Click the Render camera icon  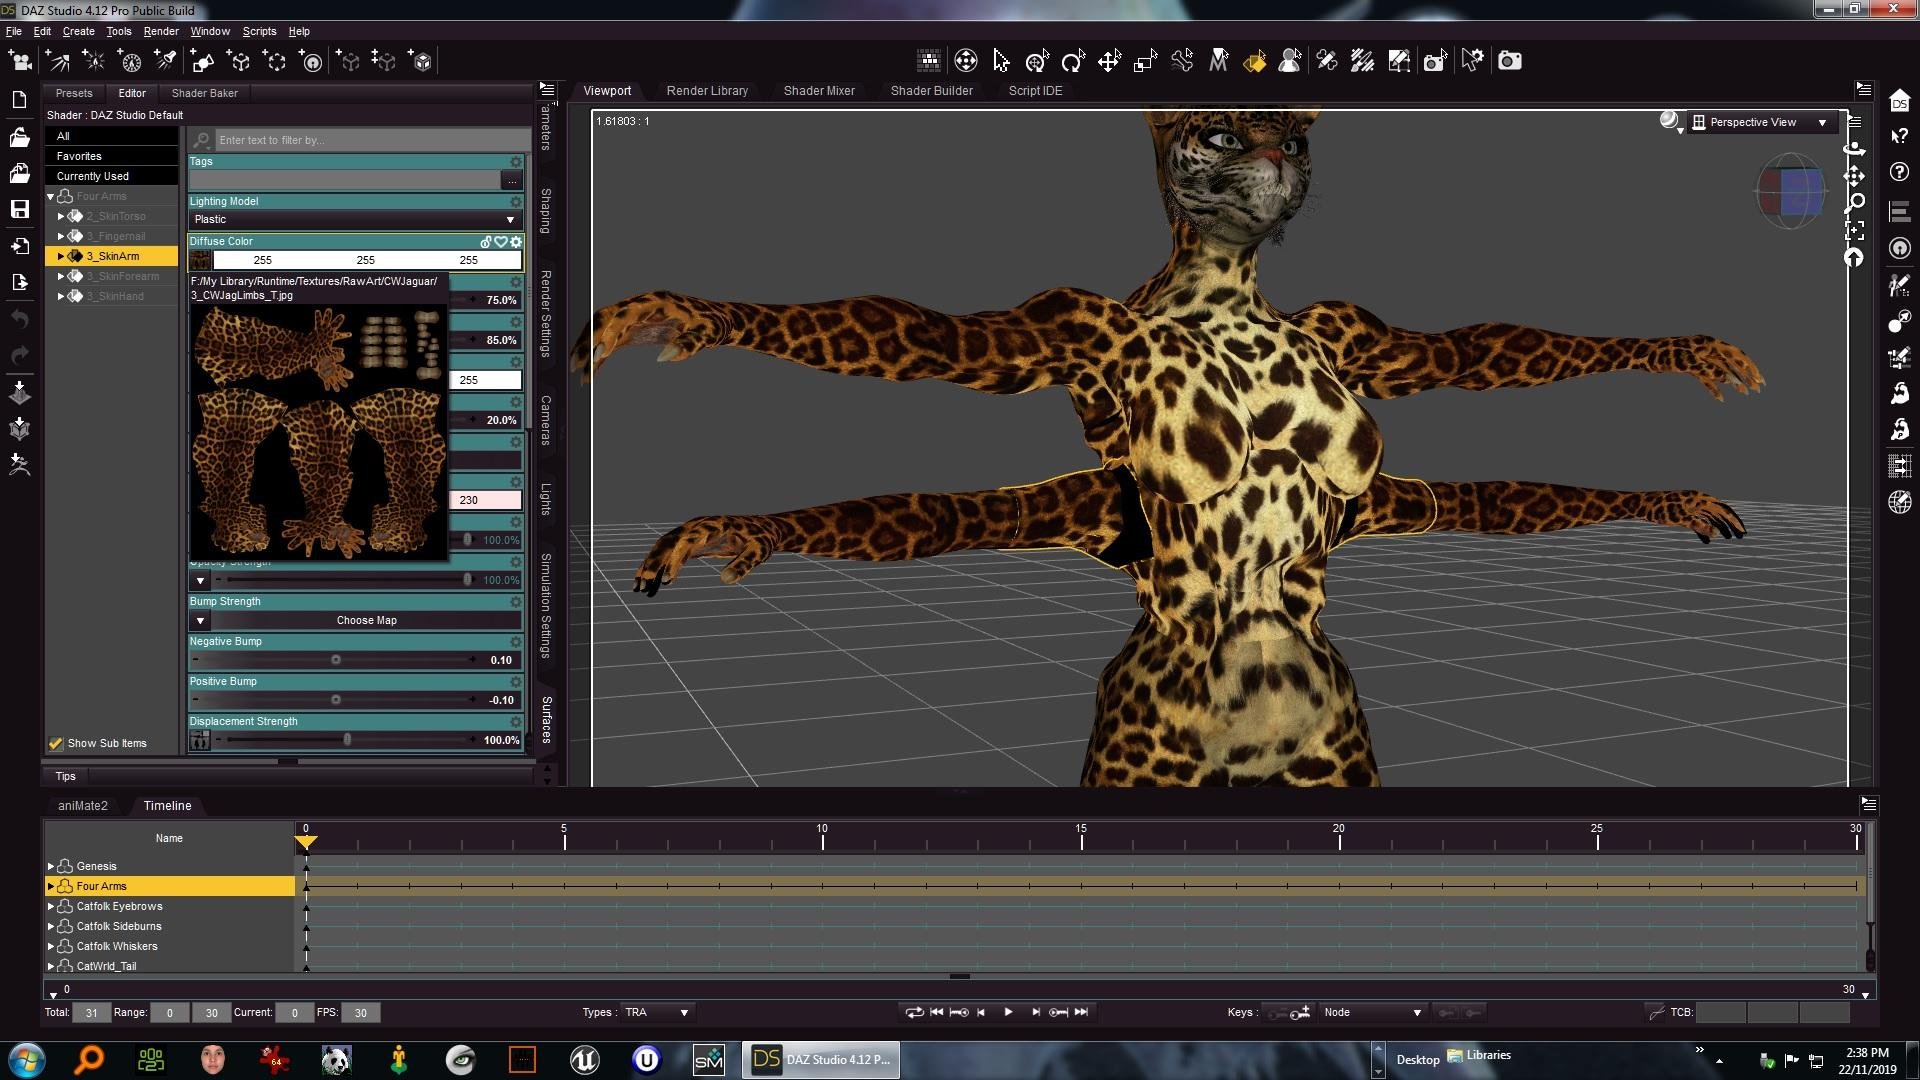tap(1509, 61)
